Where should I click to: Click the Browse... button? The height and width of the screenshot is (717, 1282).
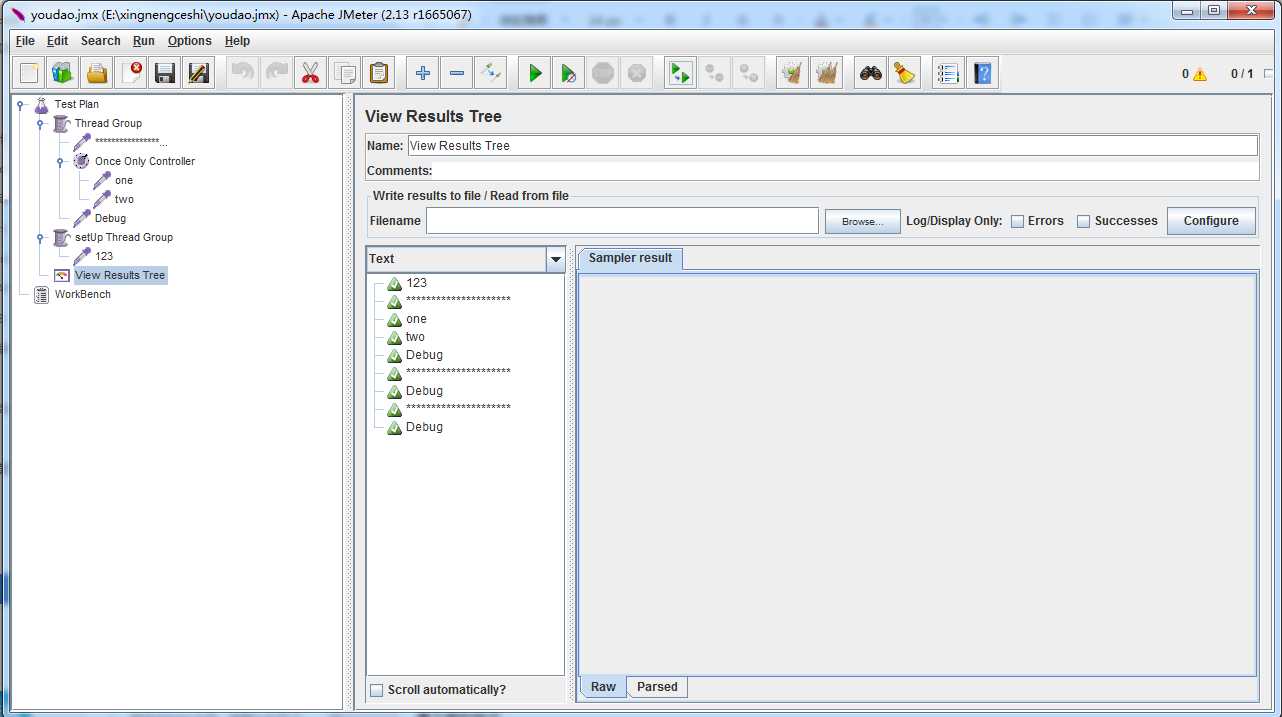(x=862, y=222)
